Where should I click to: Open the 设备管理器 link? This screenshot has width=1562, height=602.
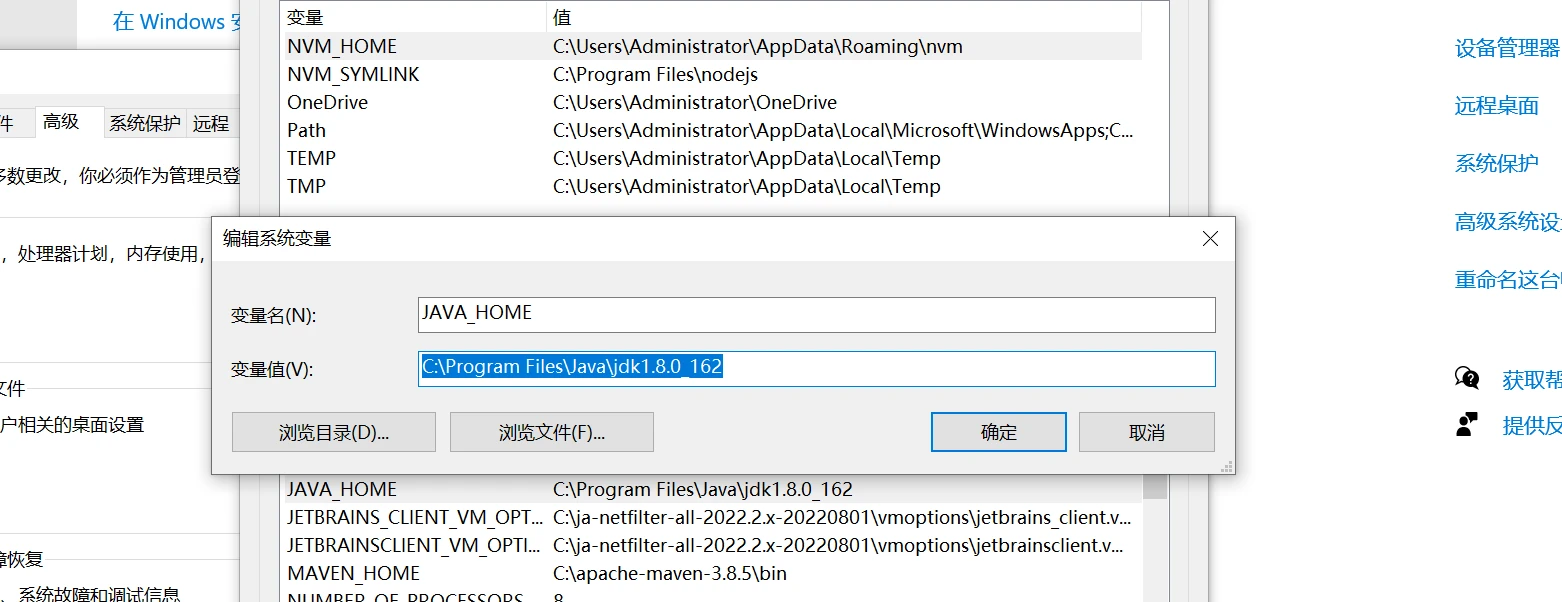point(1506,48)
